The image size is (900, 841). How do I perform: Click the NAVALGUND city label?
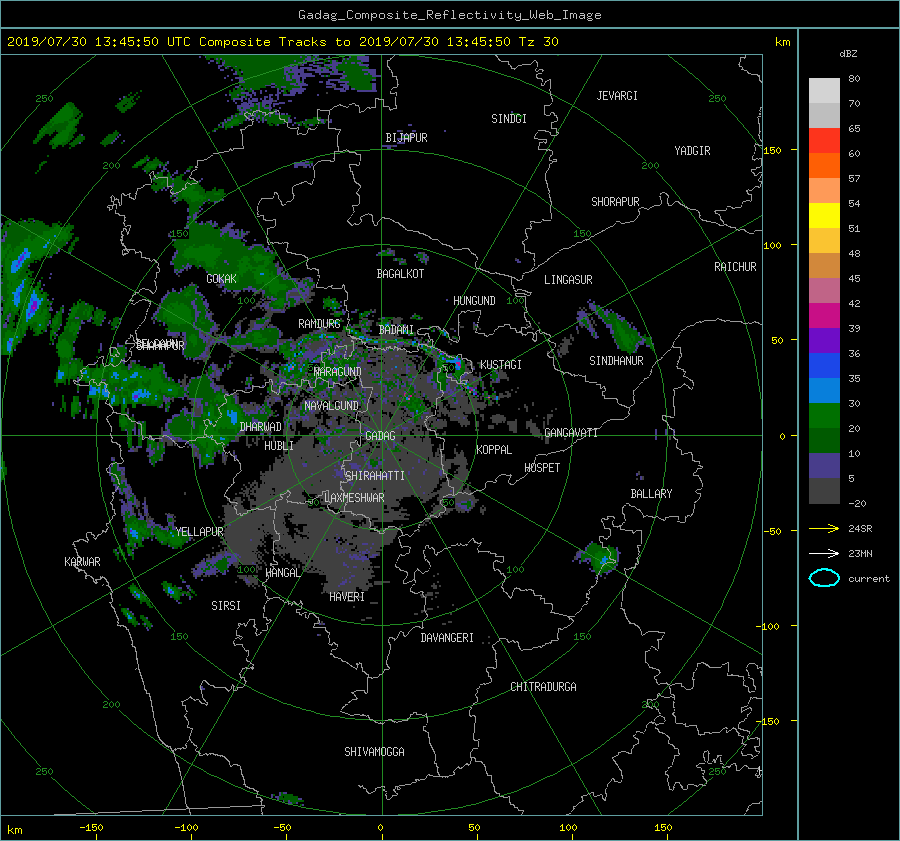(331, 406)
